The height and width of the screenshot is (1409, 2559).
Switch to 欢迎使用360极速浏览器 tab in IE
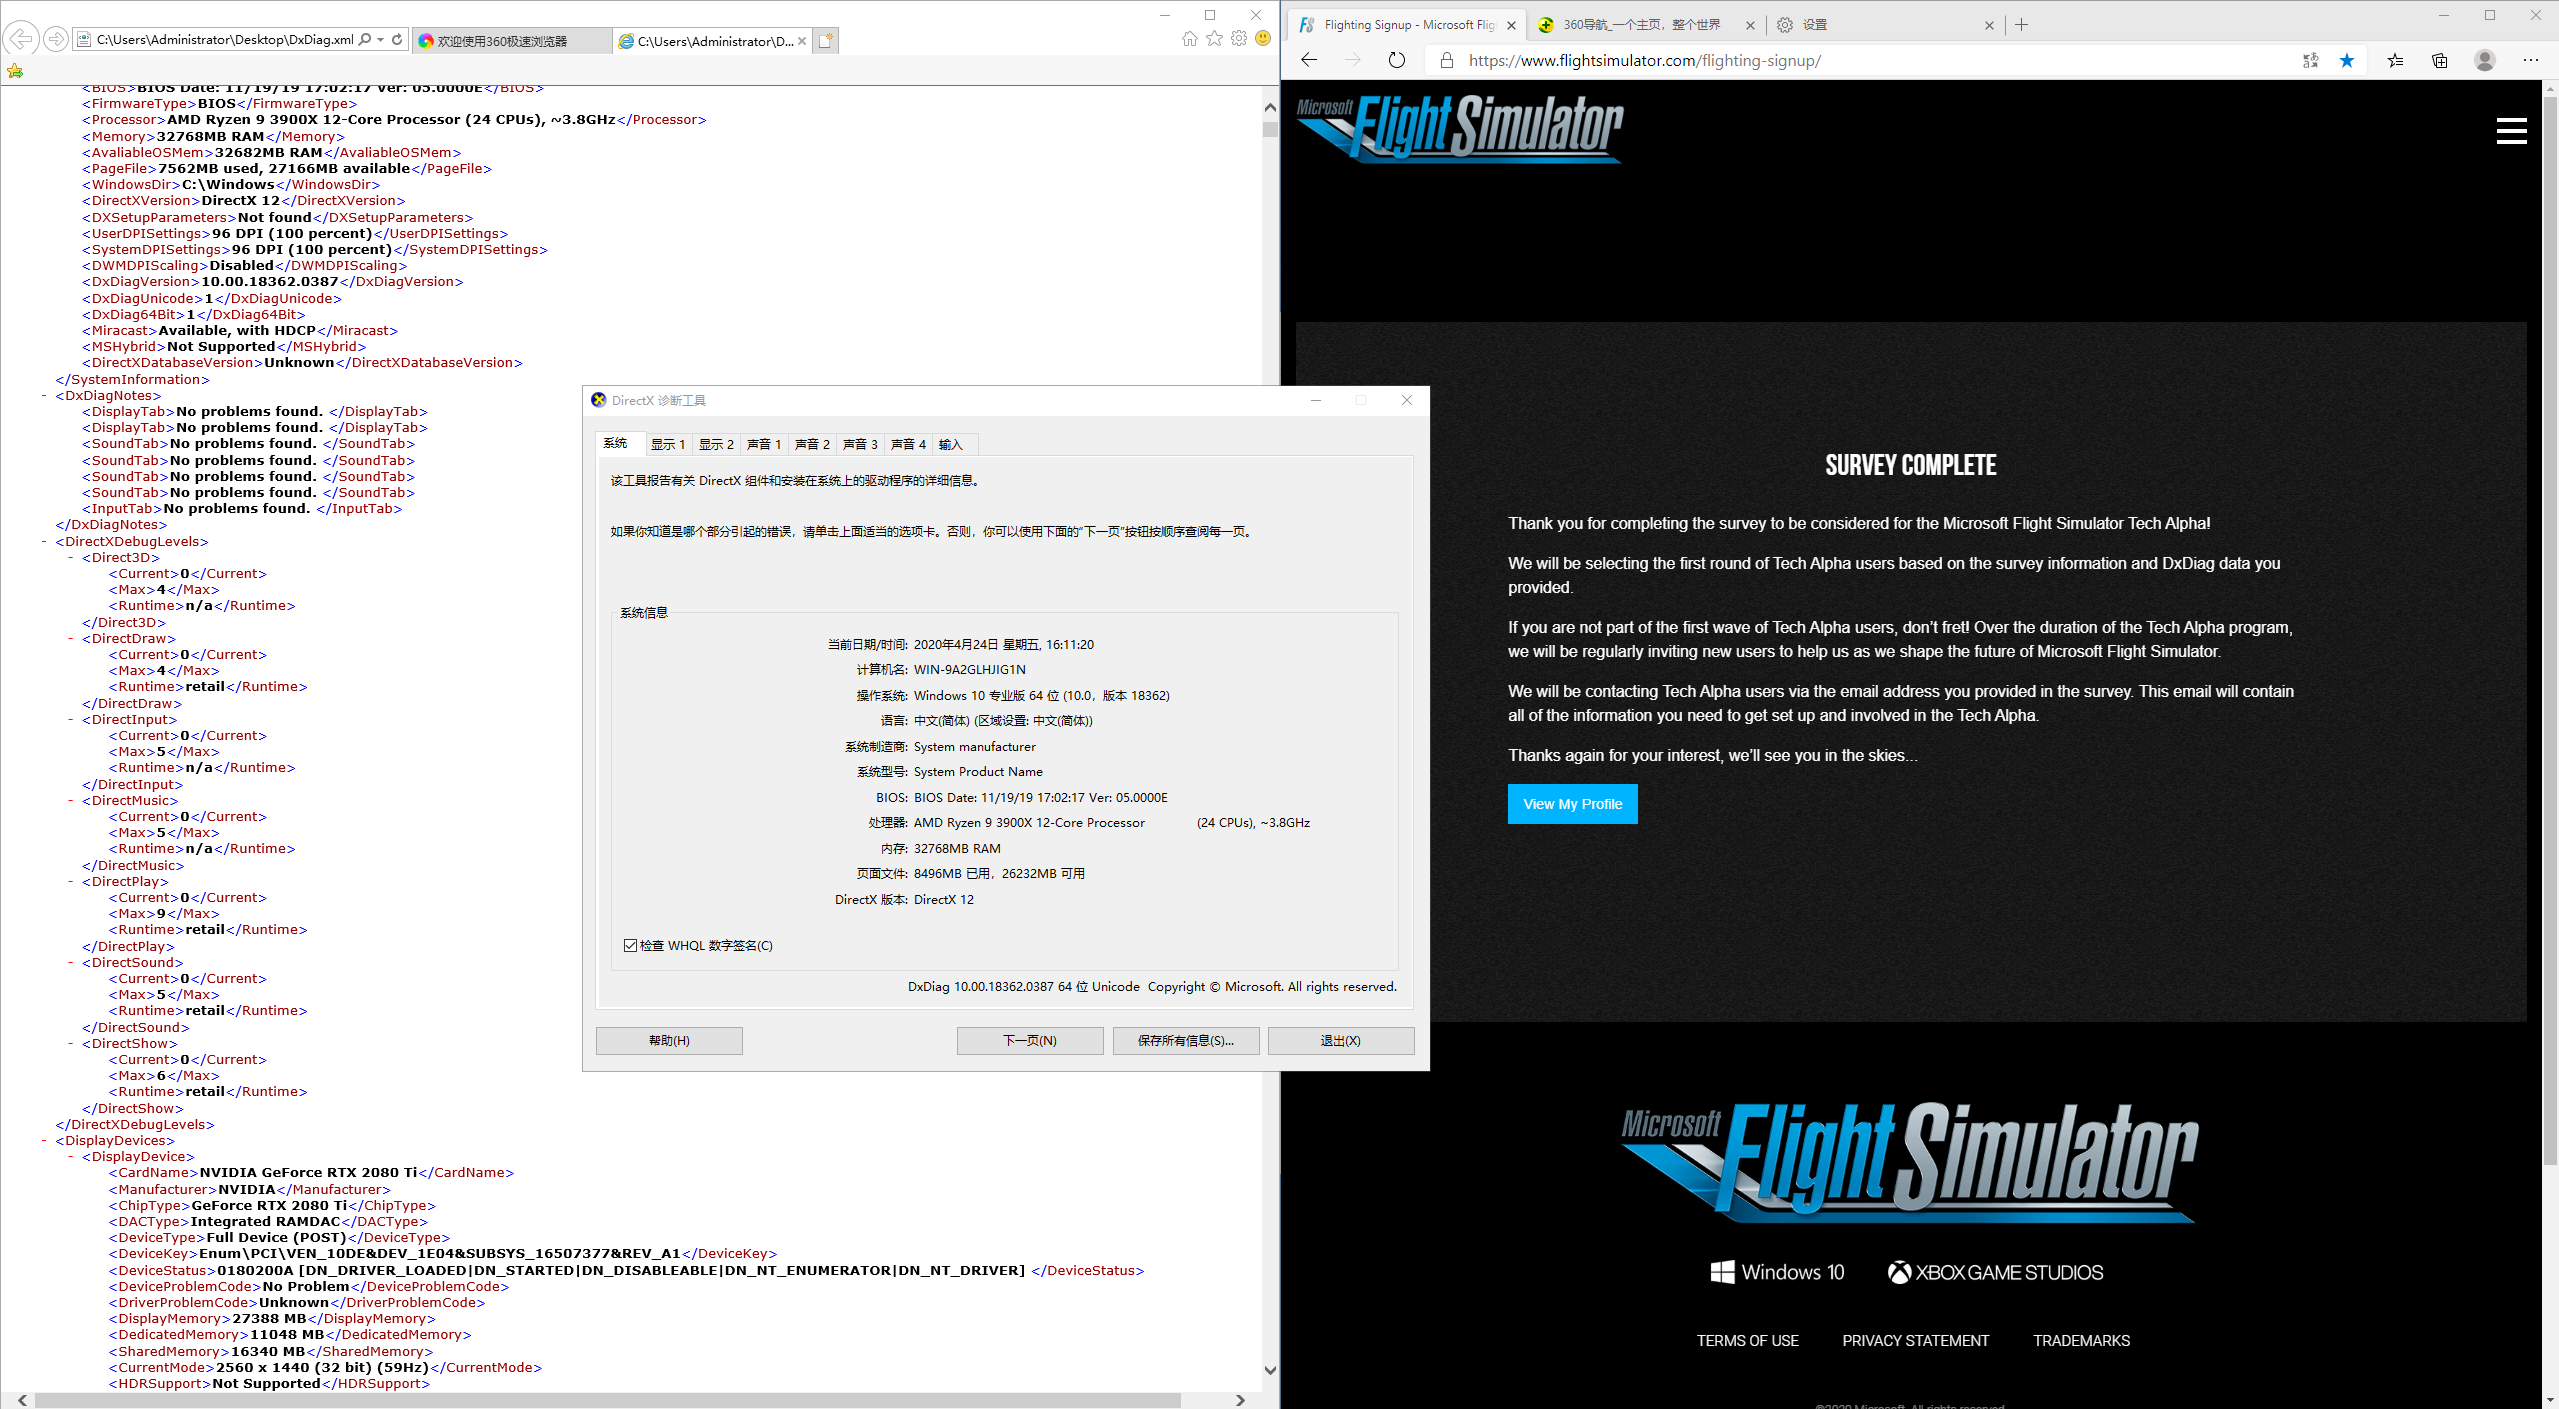[512, 41]
